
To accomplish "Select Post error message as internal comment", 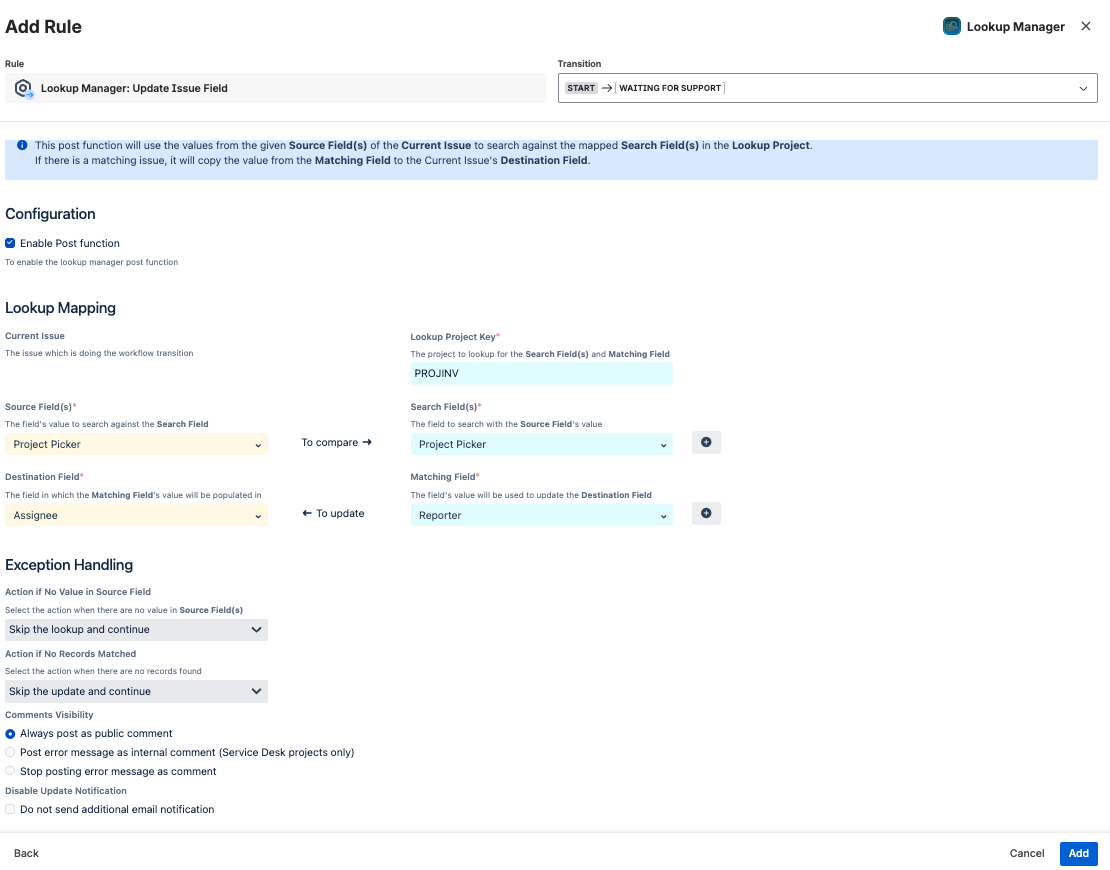I will click(x=10, y=752).
